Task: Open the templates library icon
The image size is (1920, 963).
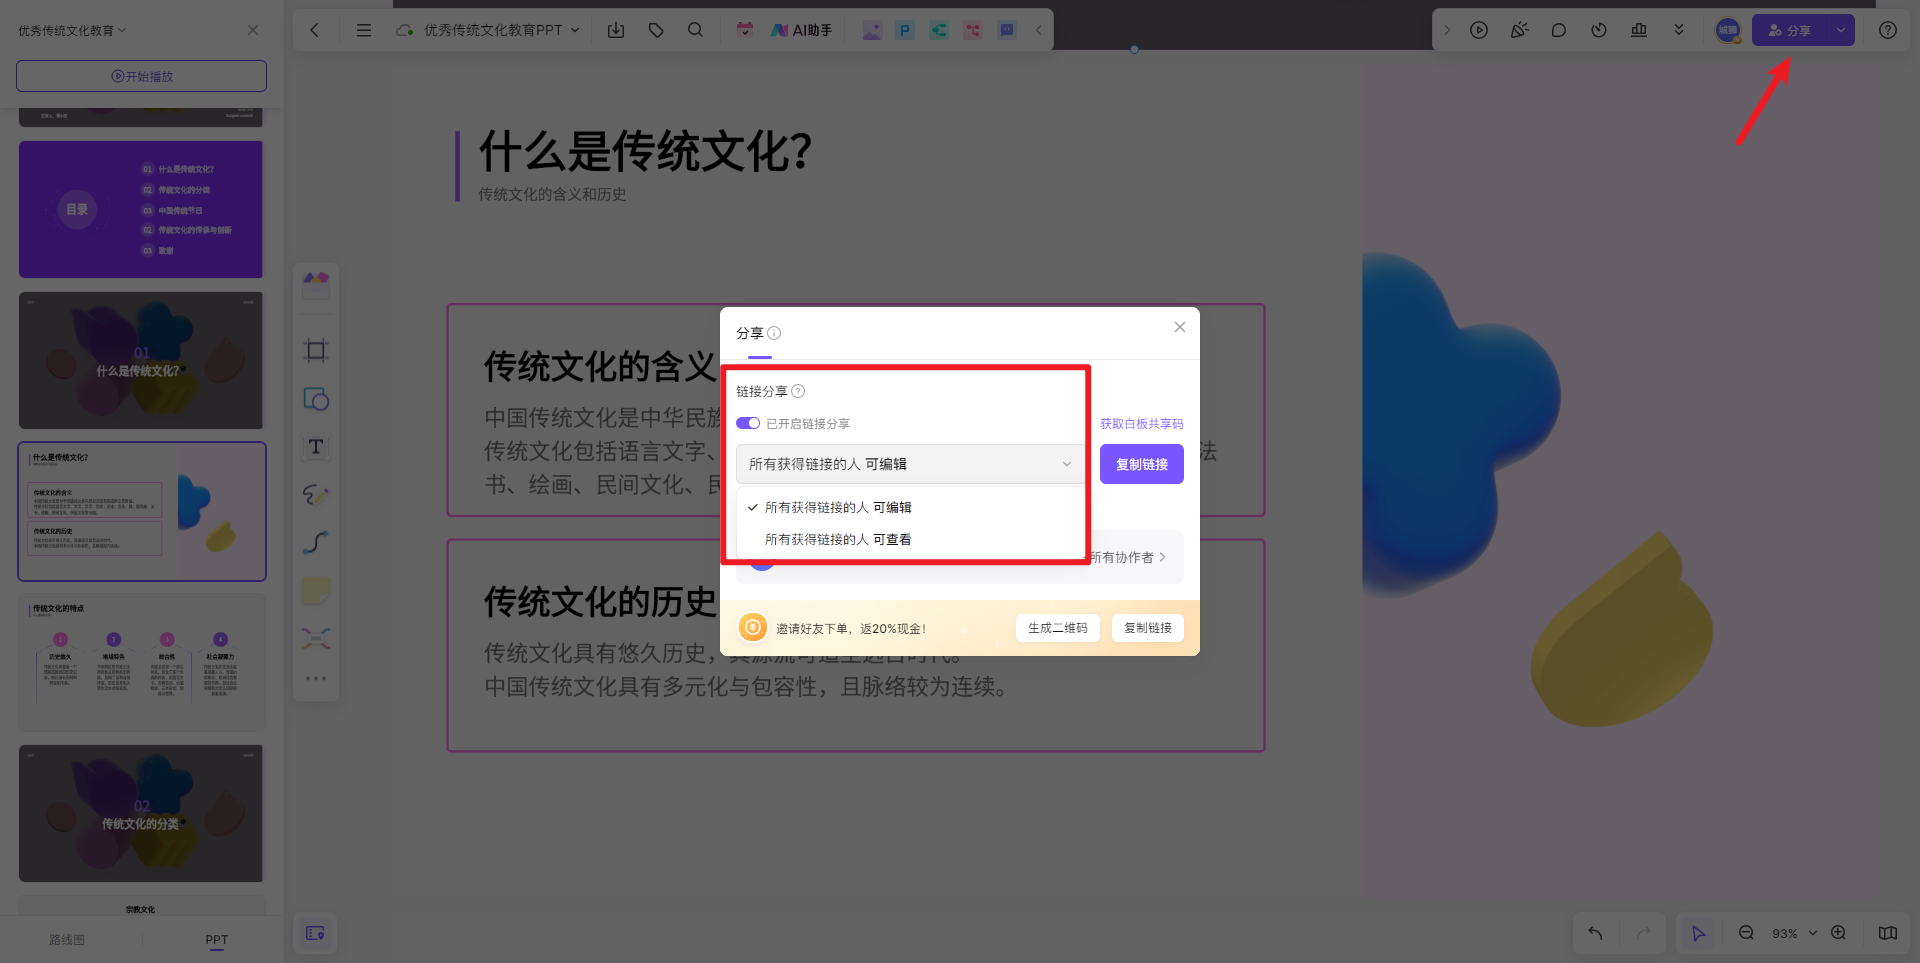Action: pyautogui.click(x=316, y=285)
